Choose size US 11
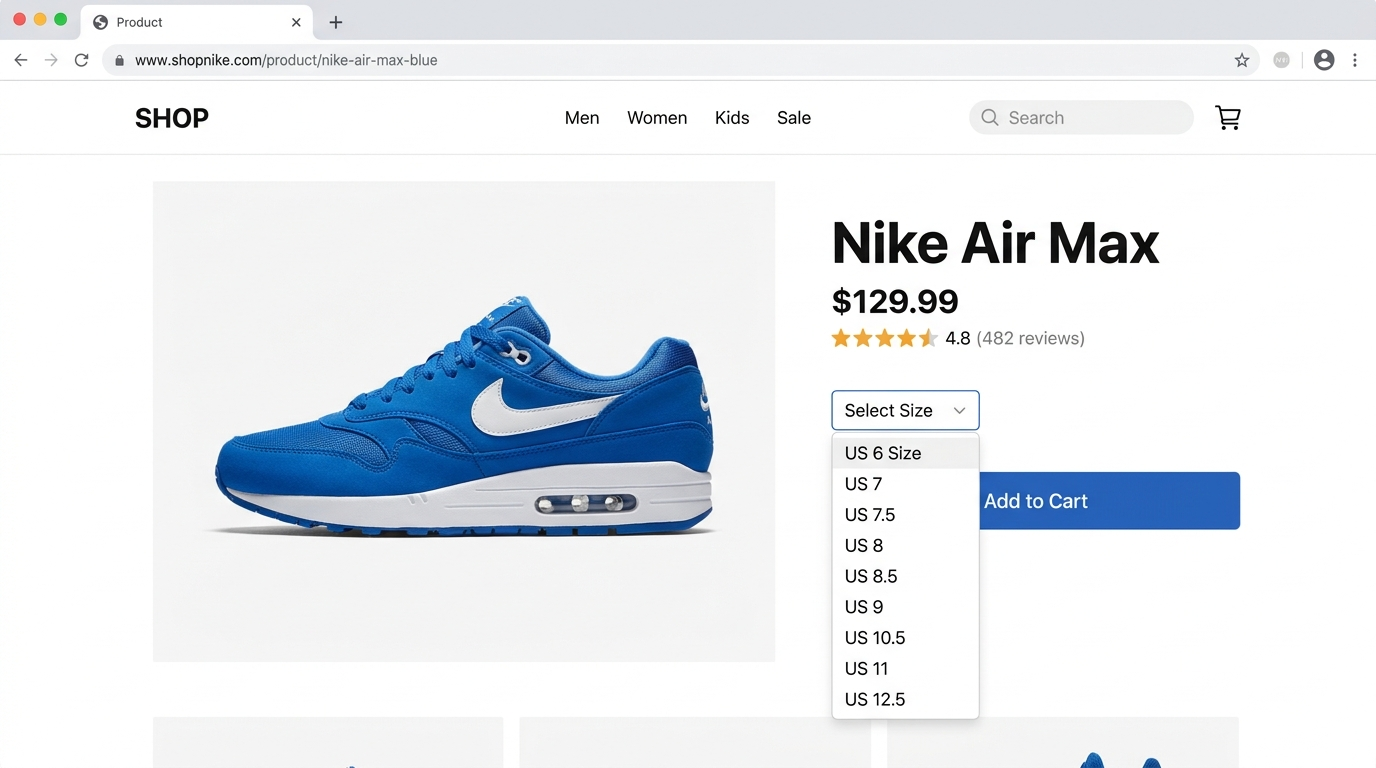This screenshot has width=1376, height=768. (905, 669)
